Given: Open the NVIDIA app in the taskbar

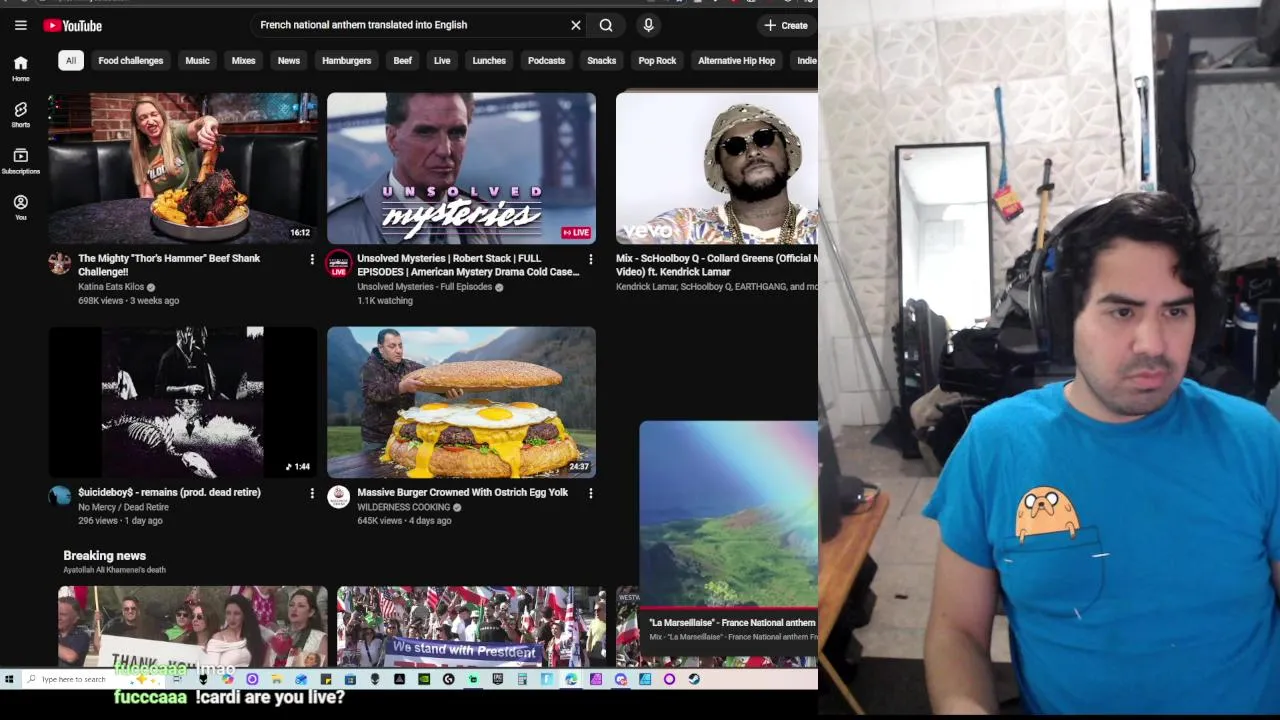Looking at the screenshot, I should pos(424,679).
